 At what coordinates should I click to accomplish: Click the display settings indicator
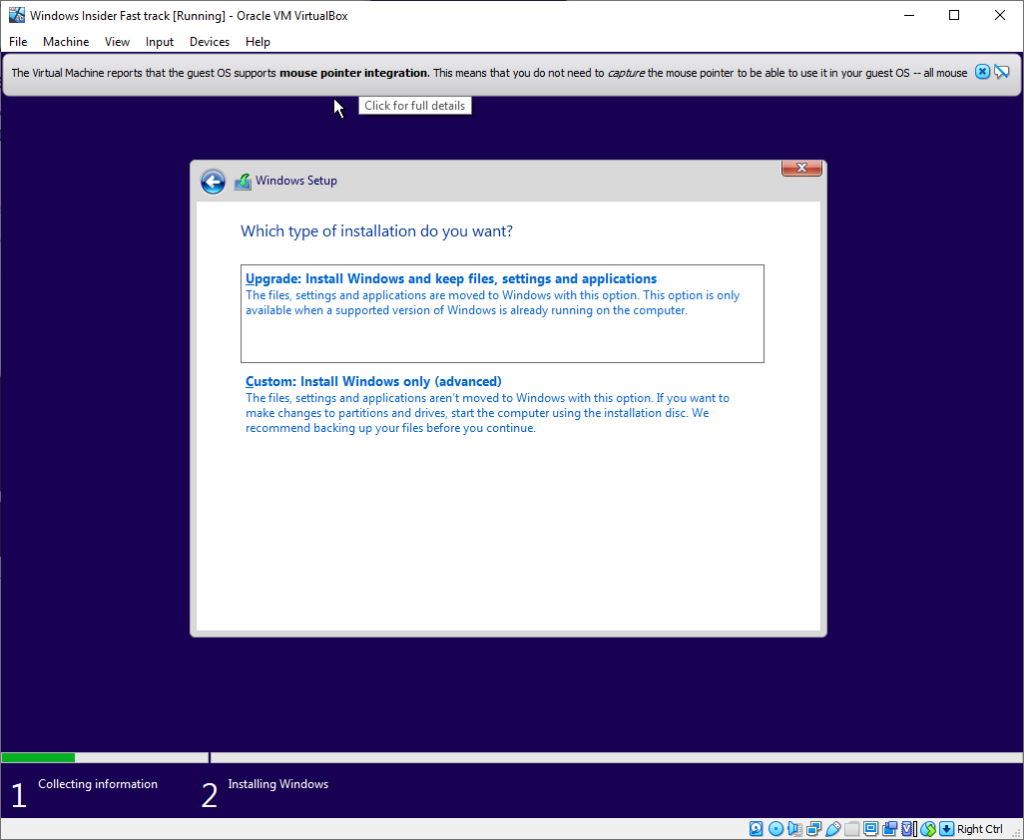tap(871, 829)
